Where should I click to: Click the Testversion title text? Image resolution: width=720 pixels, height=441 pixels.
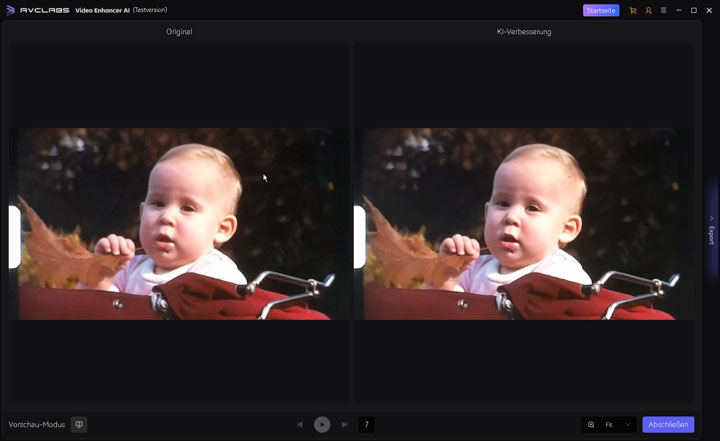tap(150, 10)
